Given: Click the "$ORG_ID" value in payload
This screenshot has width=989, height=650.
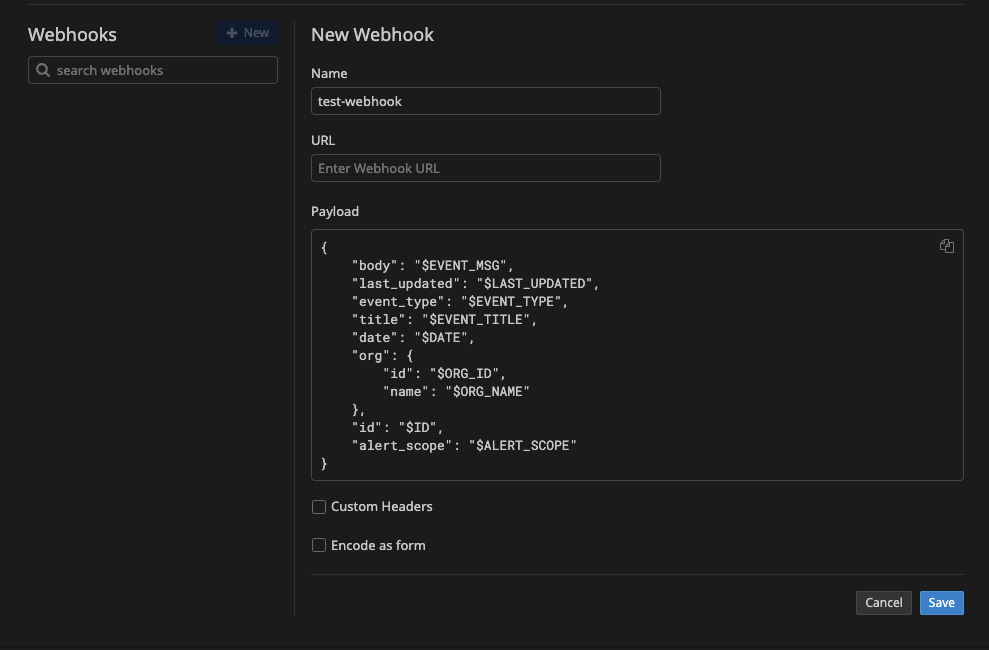Looking at the screenshot, I should (x=464, y=374).
